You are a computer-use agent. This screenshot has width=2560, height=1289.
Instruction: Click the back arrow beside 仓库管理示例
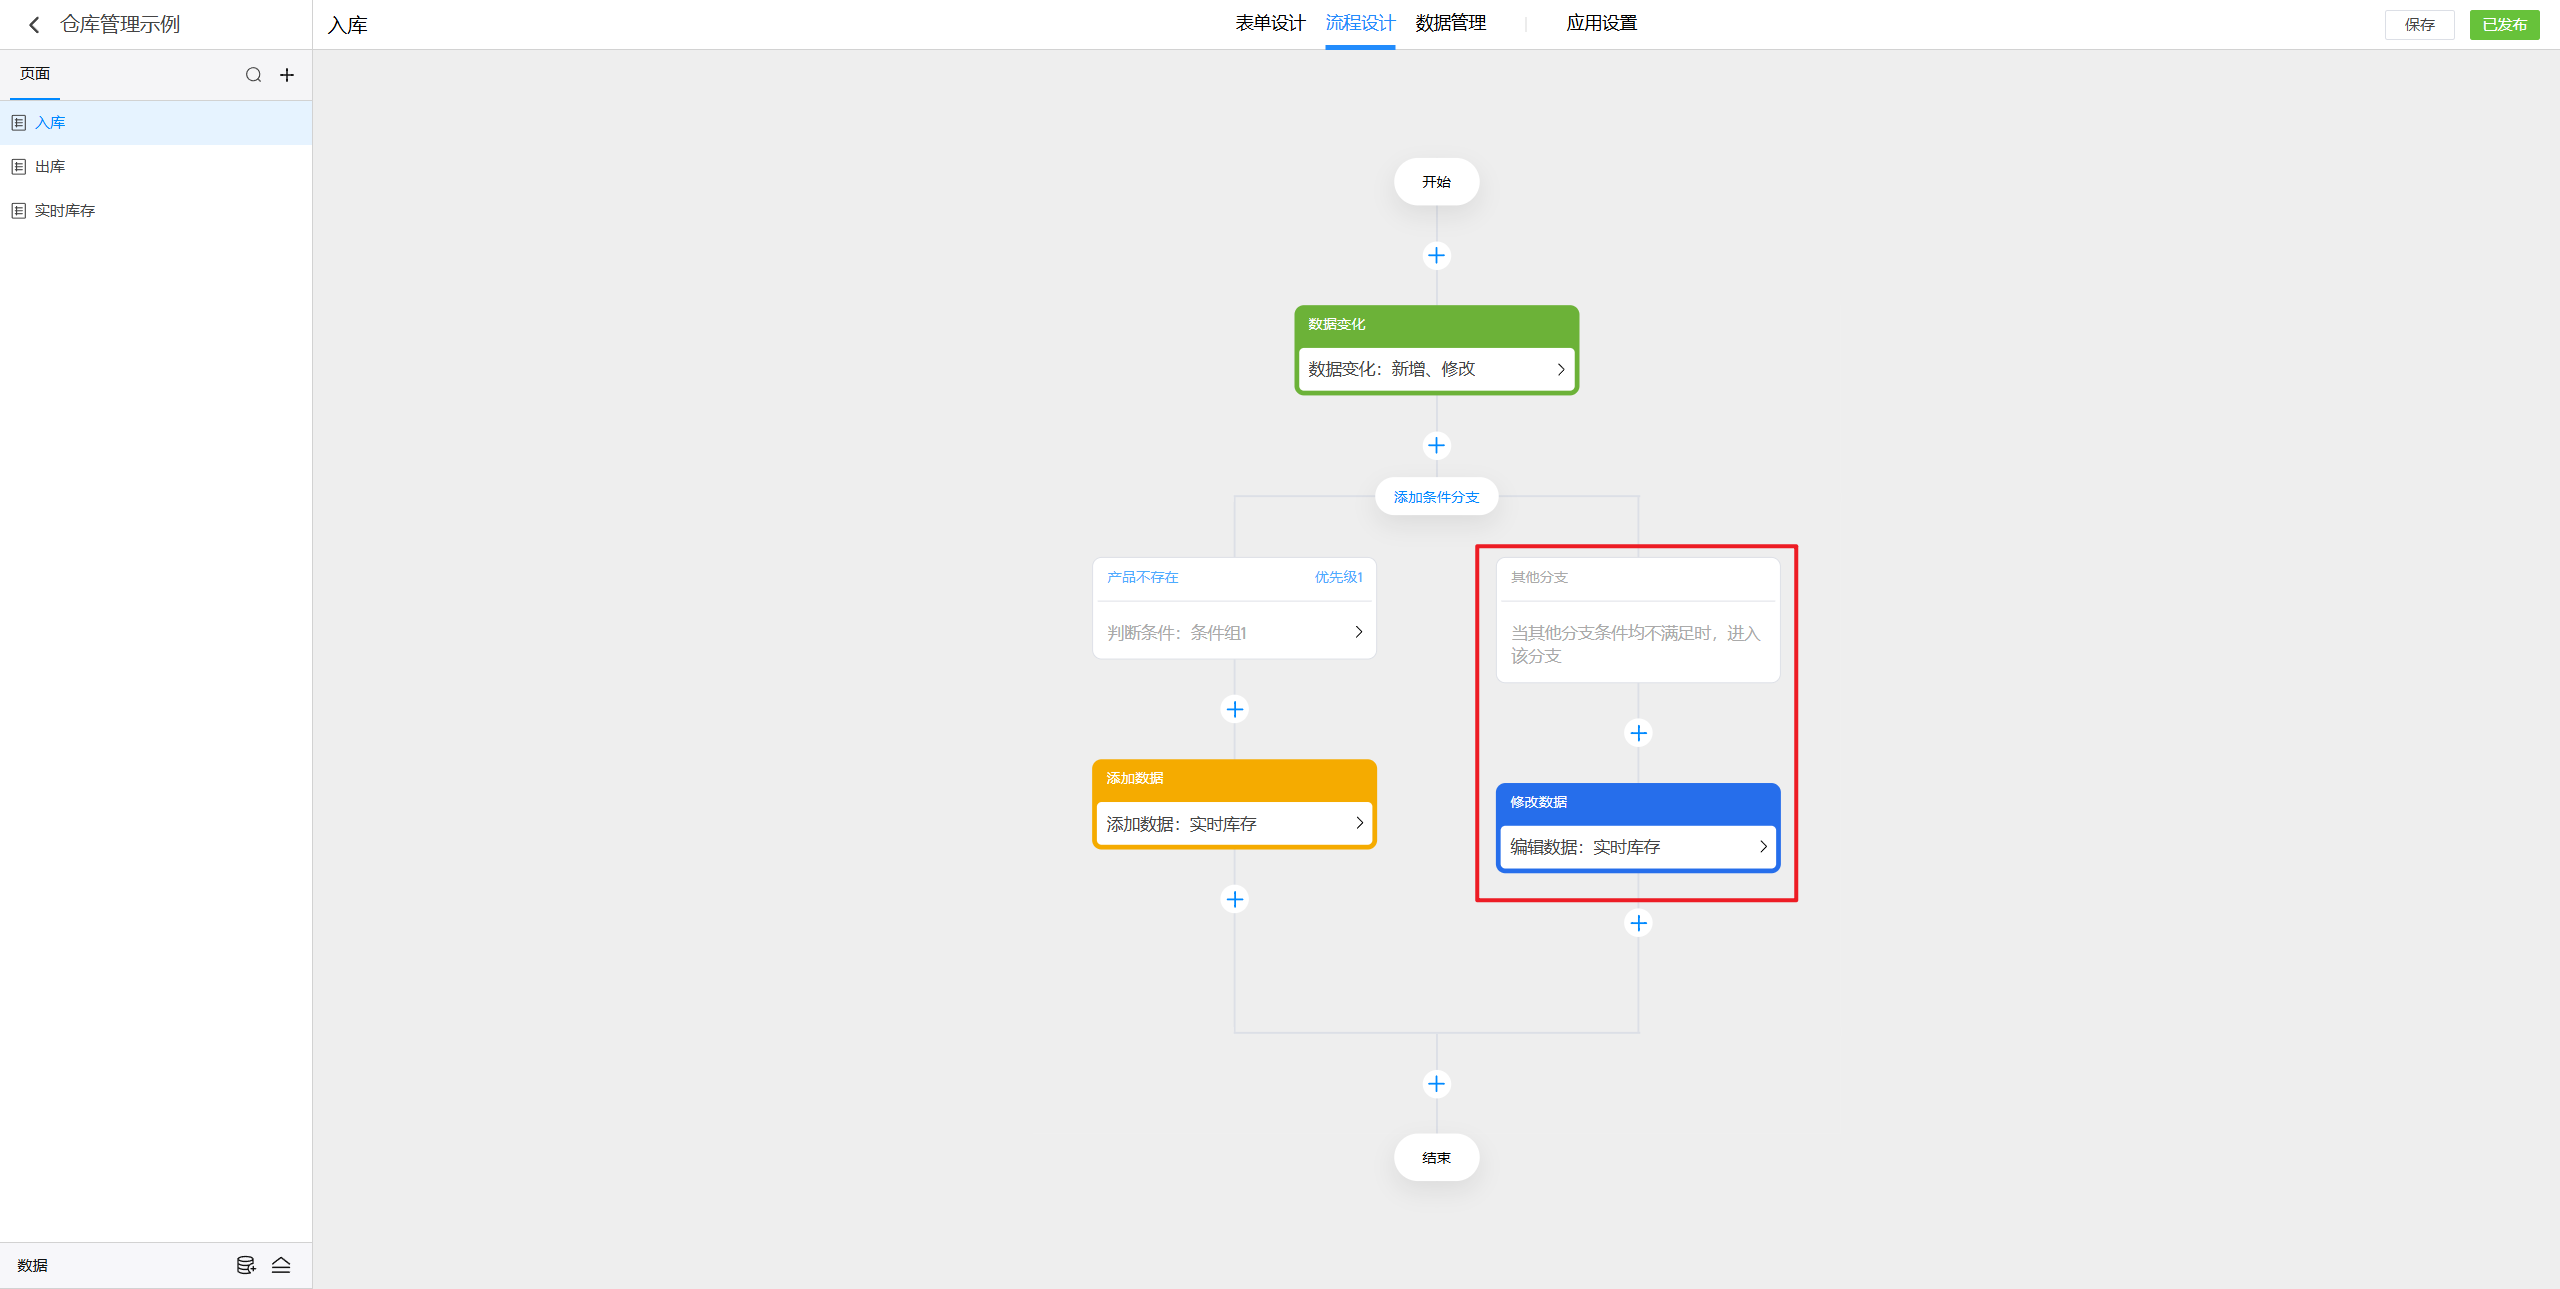click(x=34, y=25)
